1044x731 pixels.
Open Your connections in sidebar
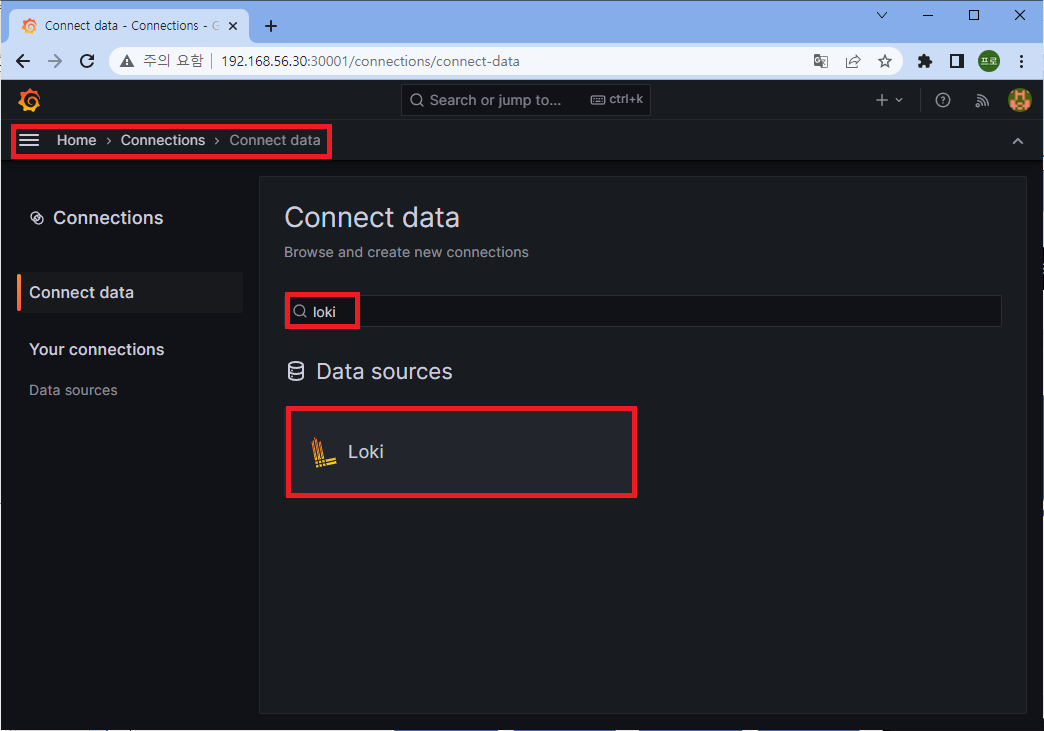point(97,350)
